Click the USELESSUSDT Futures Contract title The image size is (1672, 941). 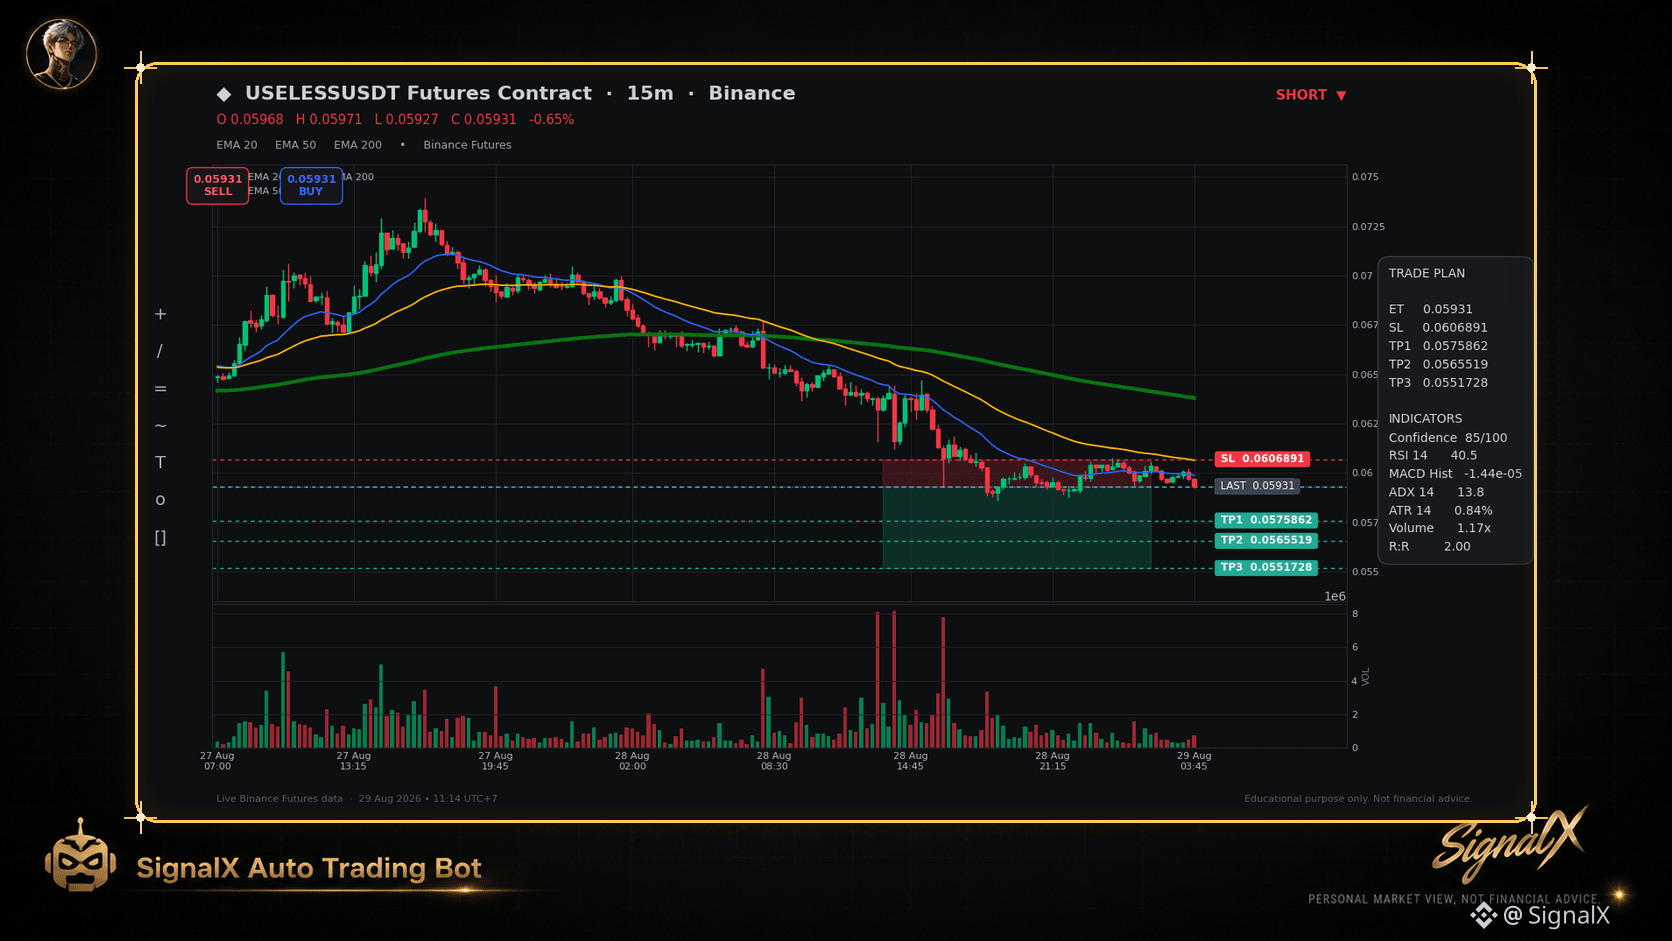[418, 93]
